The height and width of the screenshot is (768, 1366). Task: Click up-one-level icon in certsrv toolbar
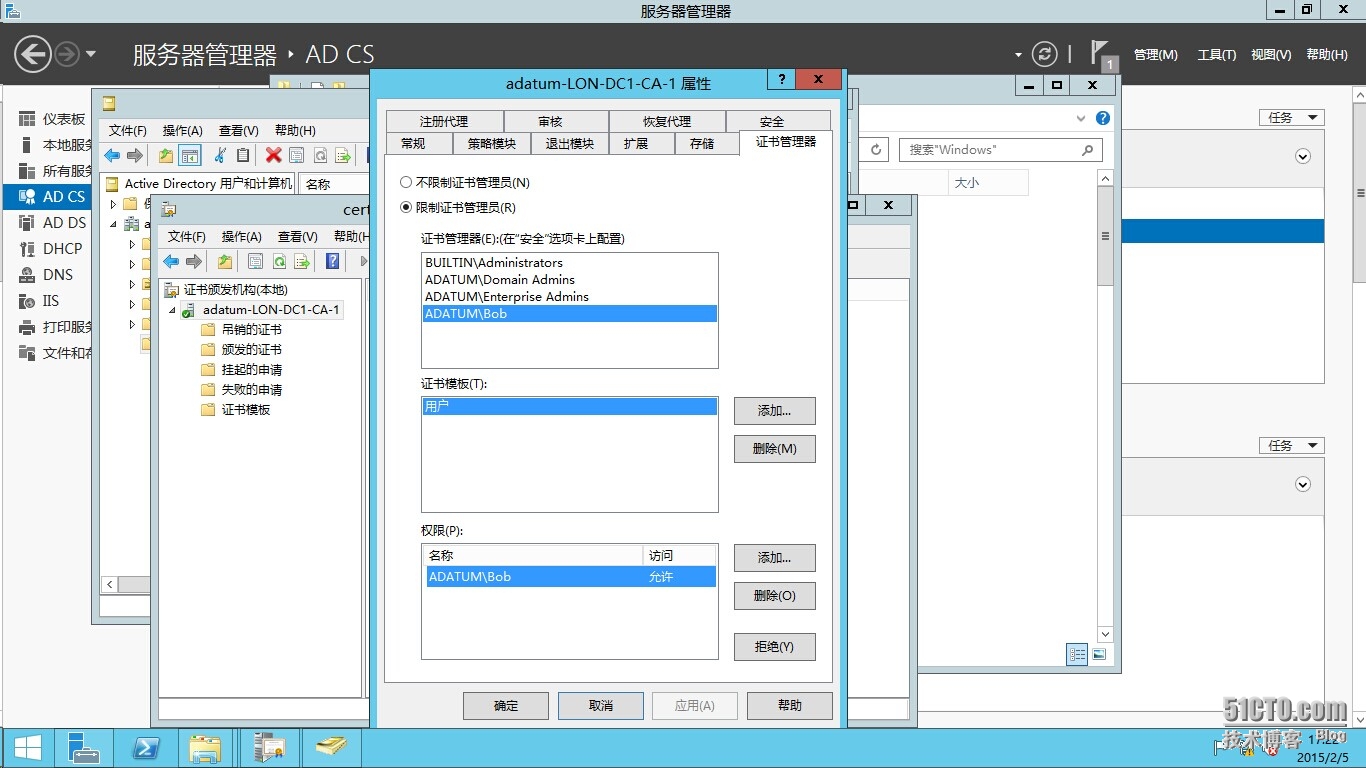click(x=225, y=261)
